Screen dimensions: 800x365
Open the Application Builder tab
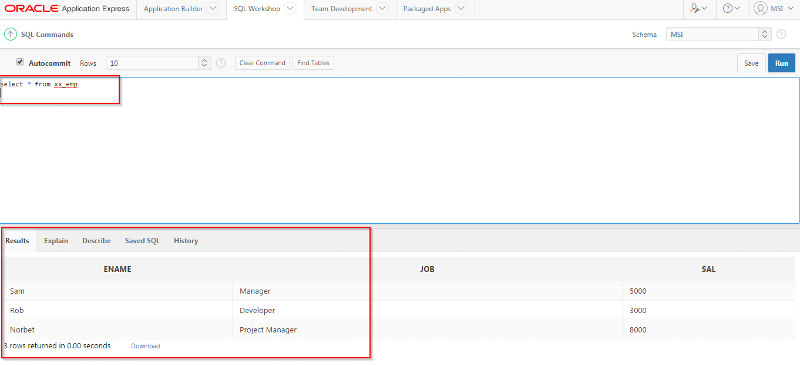173,9
